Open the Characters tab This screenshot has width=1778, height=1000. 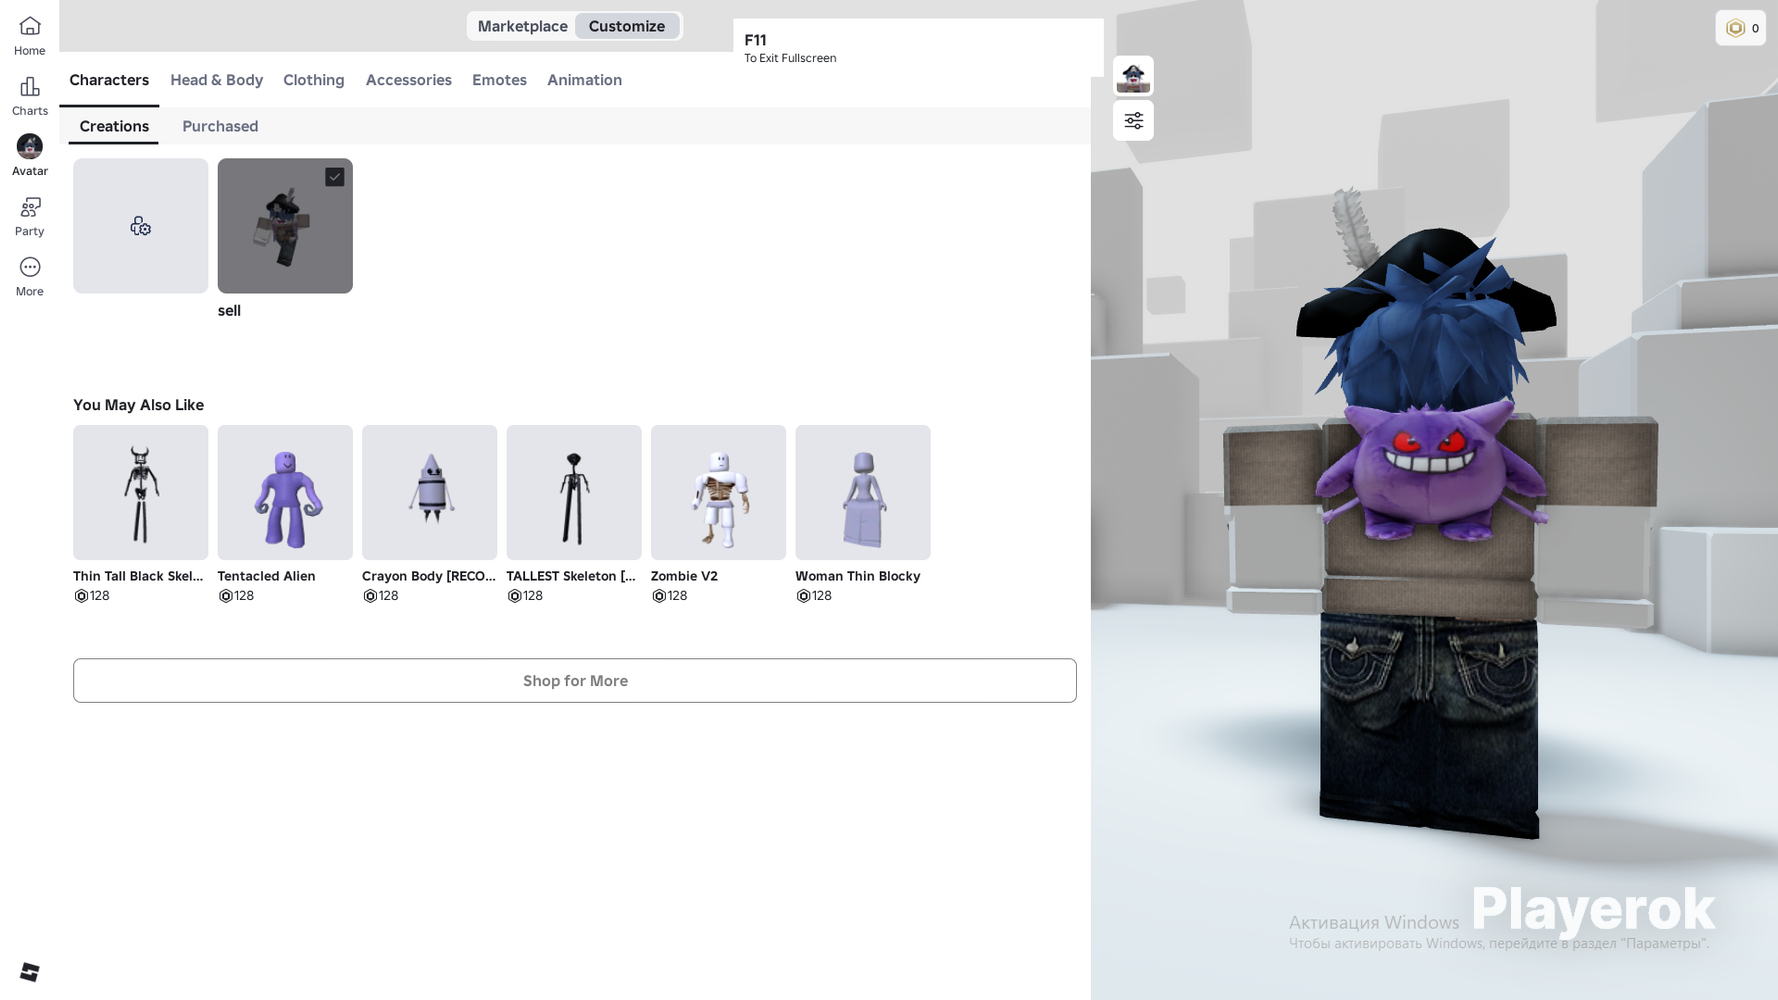pos(109,80)
